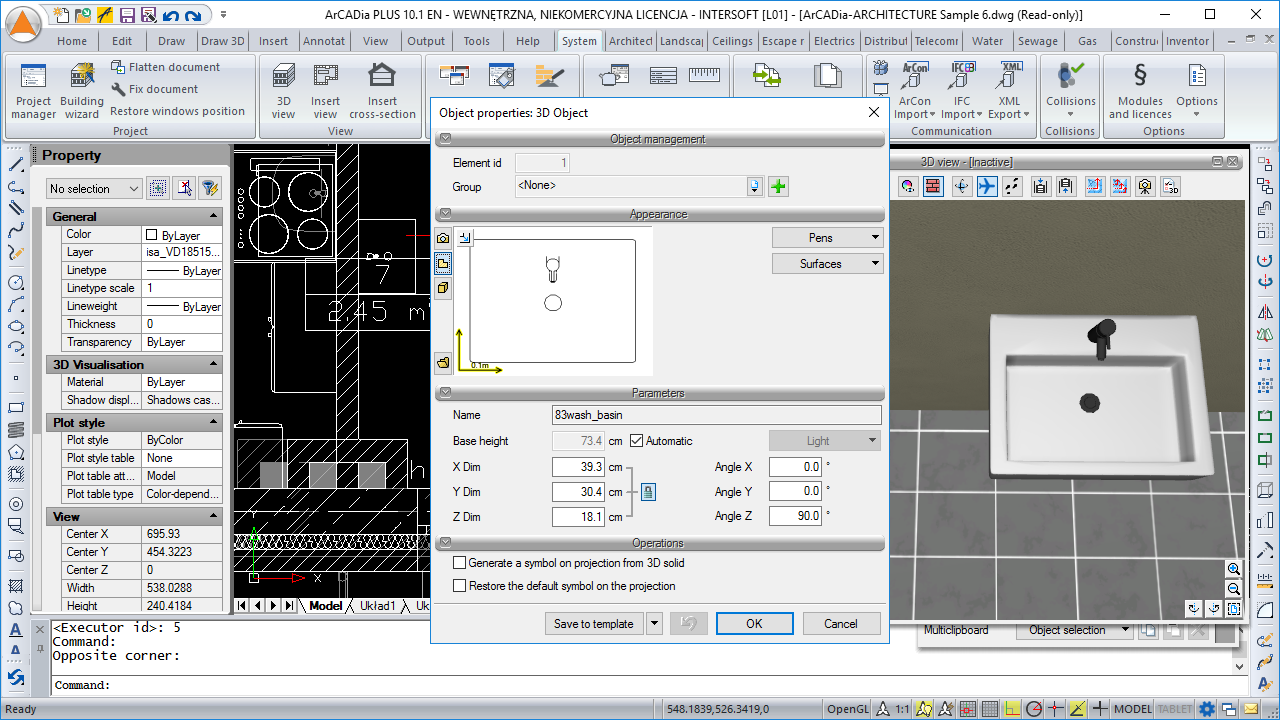Open the Collisions tool
This screenshot has height=720, width=1280.
coord(1070,89)
